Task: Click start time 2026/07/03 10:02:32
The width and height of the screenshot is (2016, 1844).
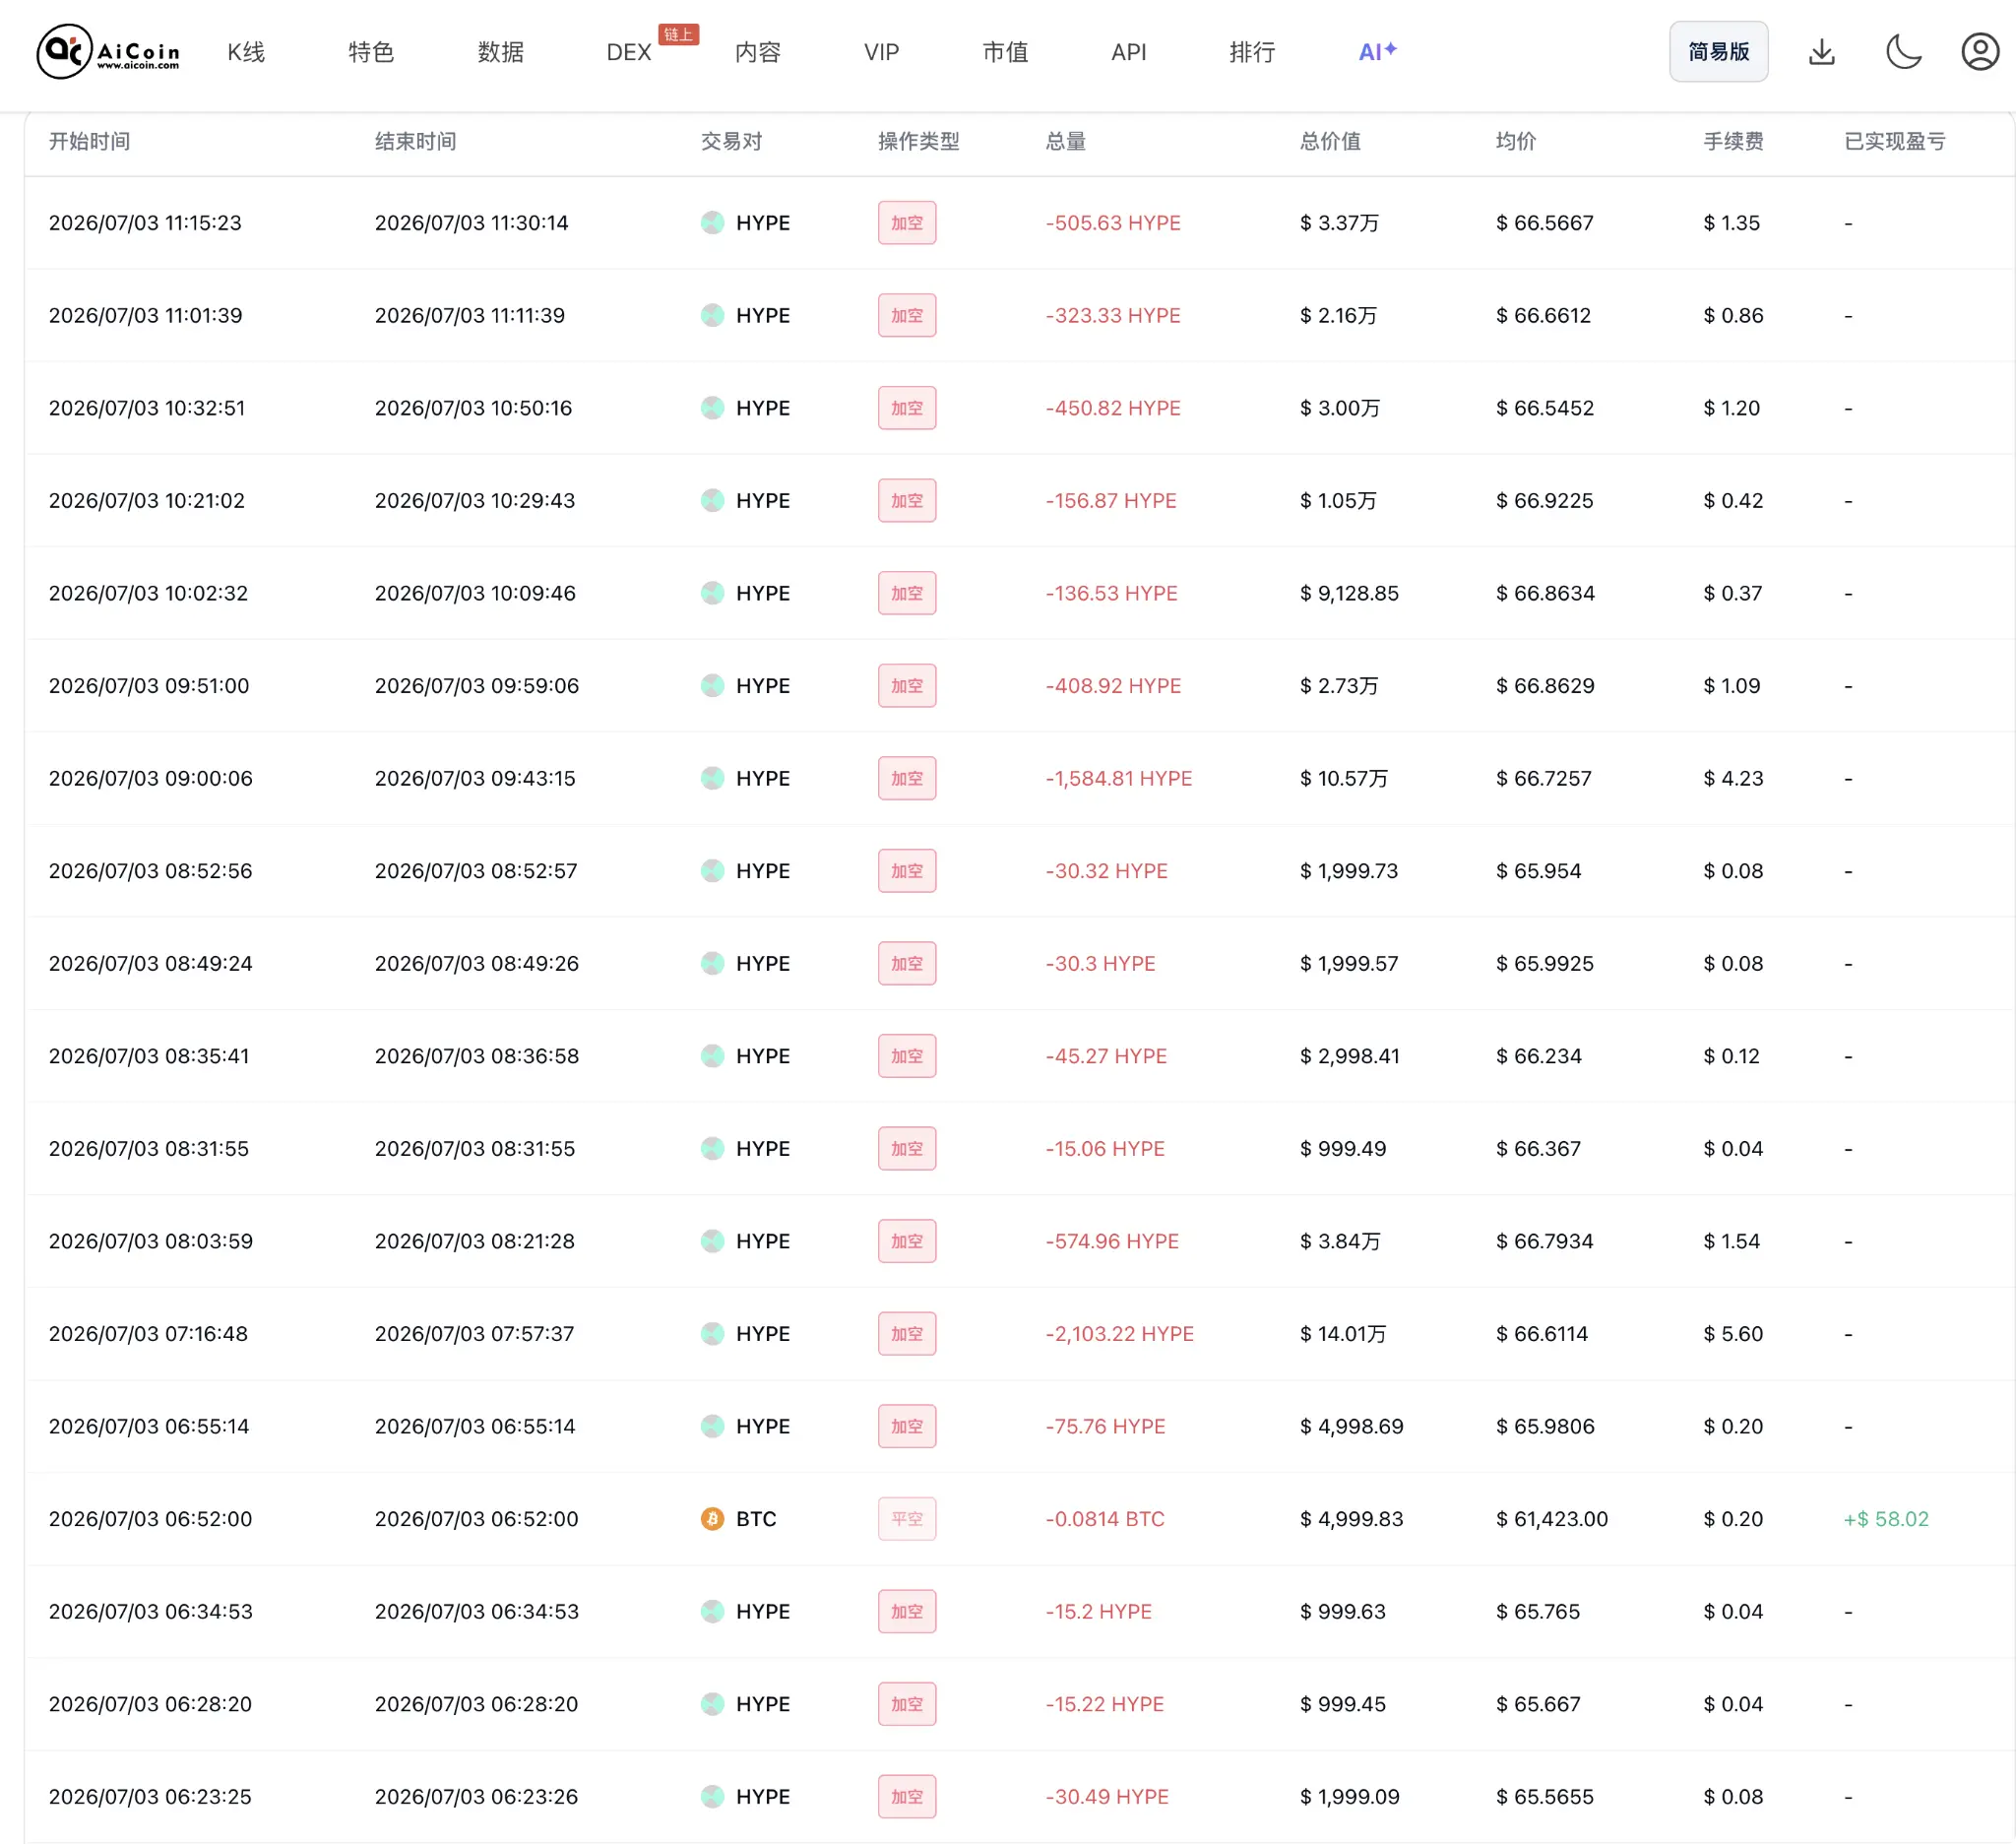Action: click(148, 592)
